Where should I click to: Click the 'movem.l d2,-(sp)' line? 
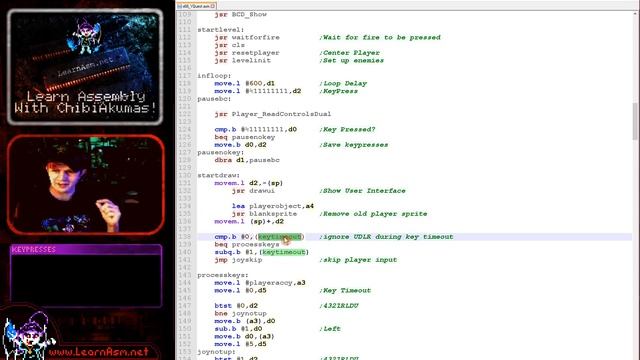pos(249,183)
